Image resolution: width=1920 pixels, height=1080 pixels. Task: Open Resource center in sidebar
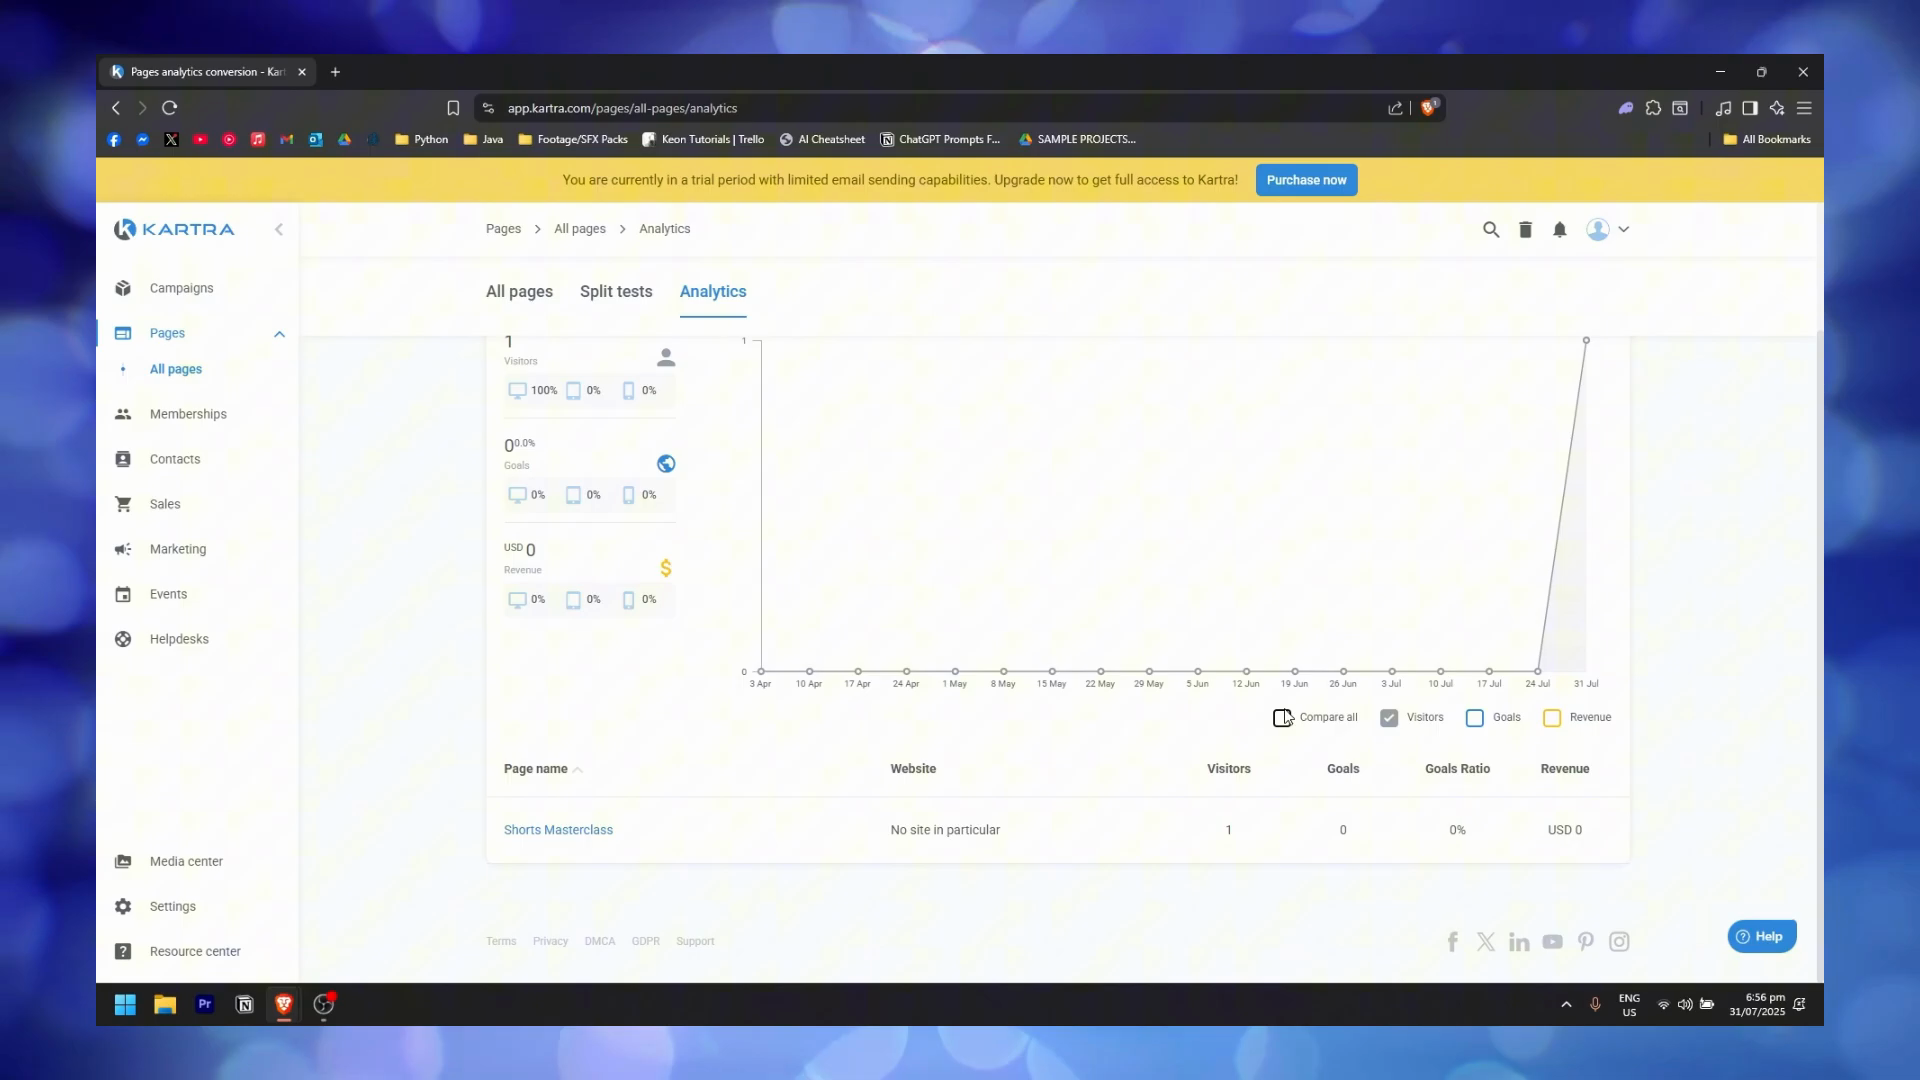click(195, 951)
